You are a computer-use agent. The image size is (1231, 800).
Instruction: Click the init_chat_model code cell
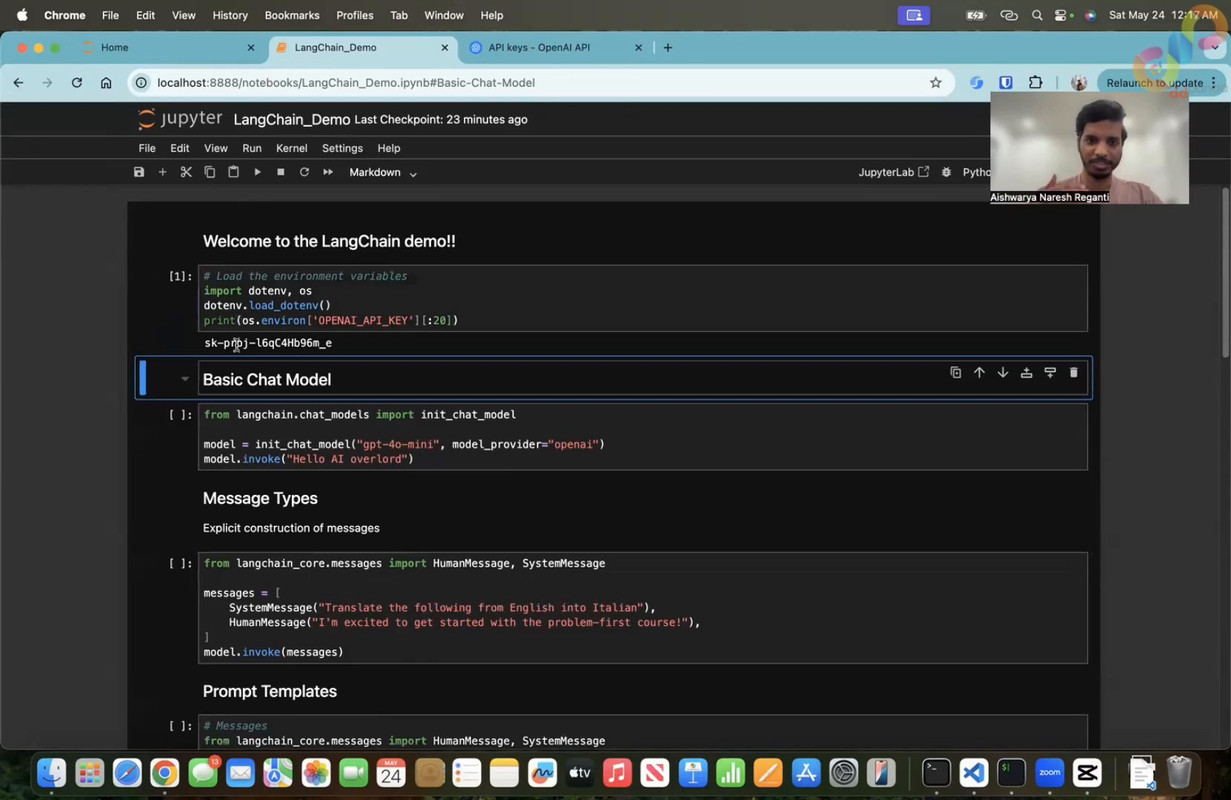[x=643, y=437]
